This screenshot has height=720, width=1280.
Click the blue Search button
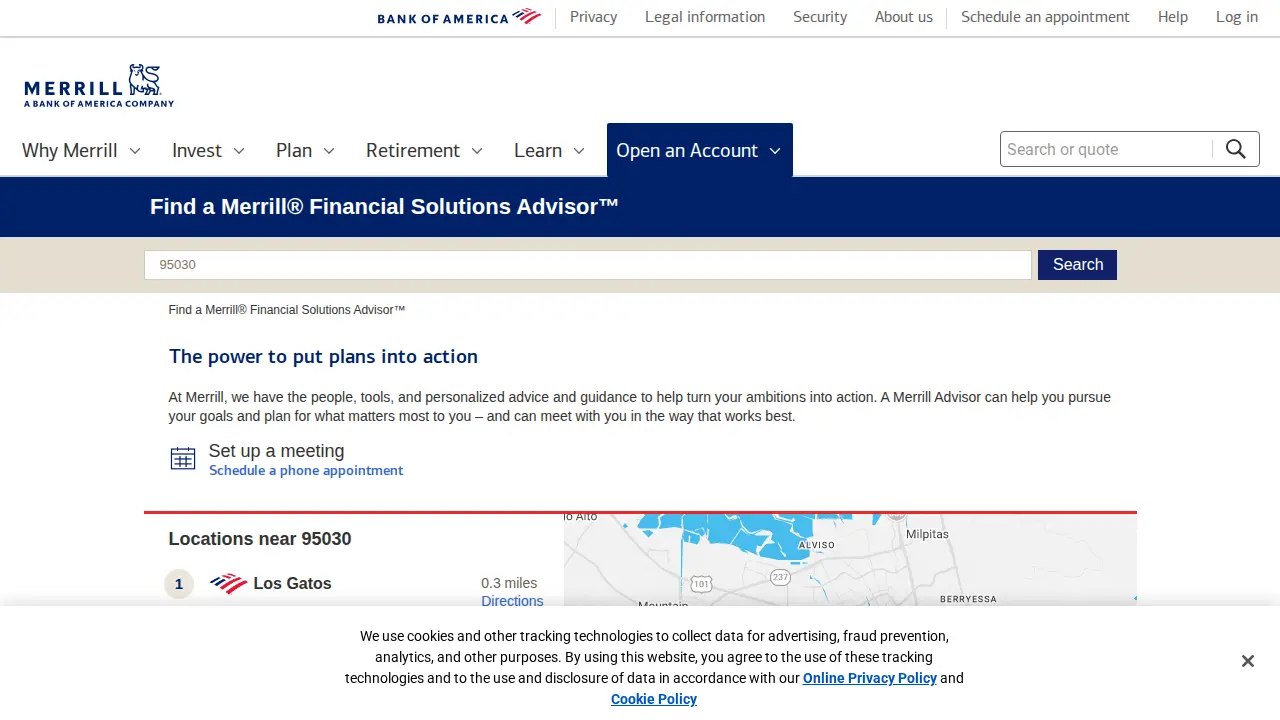[1077, 265]
